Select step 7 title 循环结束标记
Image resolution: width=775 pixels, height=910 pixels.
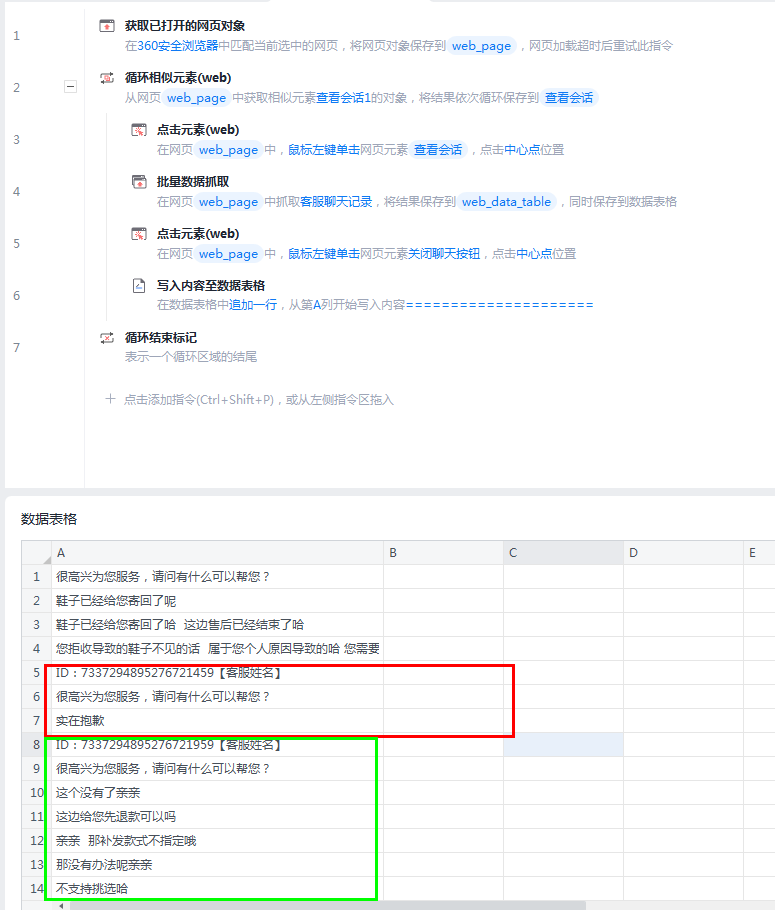[x=161, y=338]
